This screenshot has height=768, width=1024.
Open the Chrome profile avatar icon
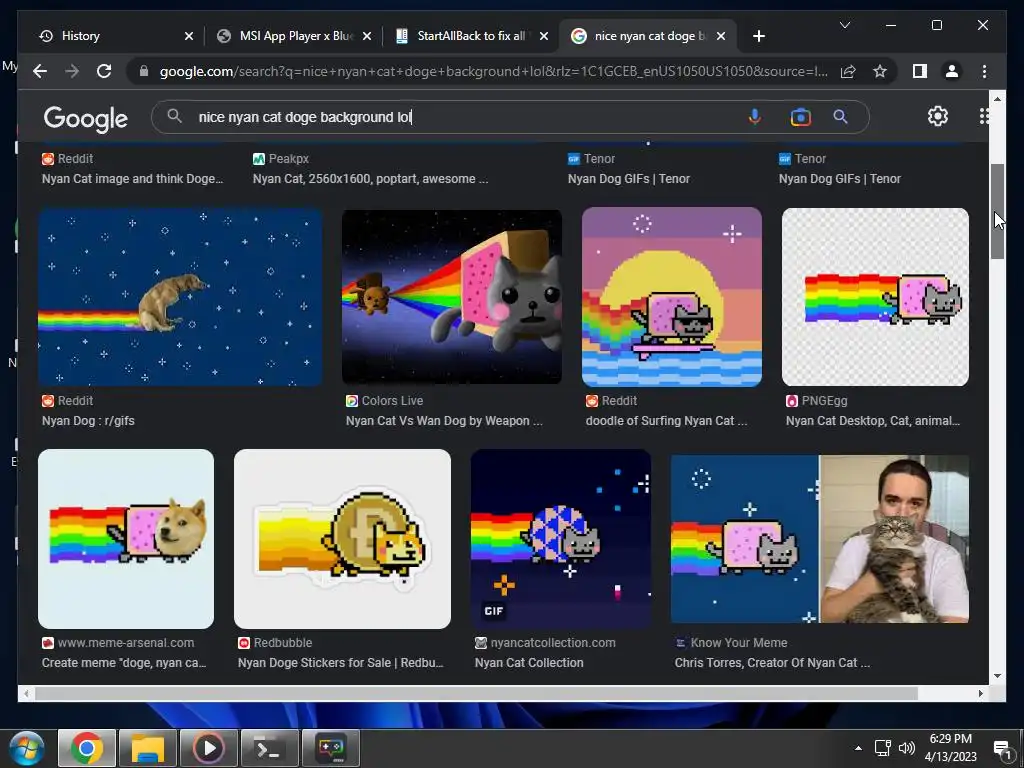coord(952,71)
